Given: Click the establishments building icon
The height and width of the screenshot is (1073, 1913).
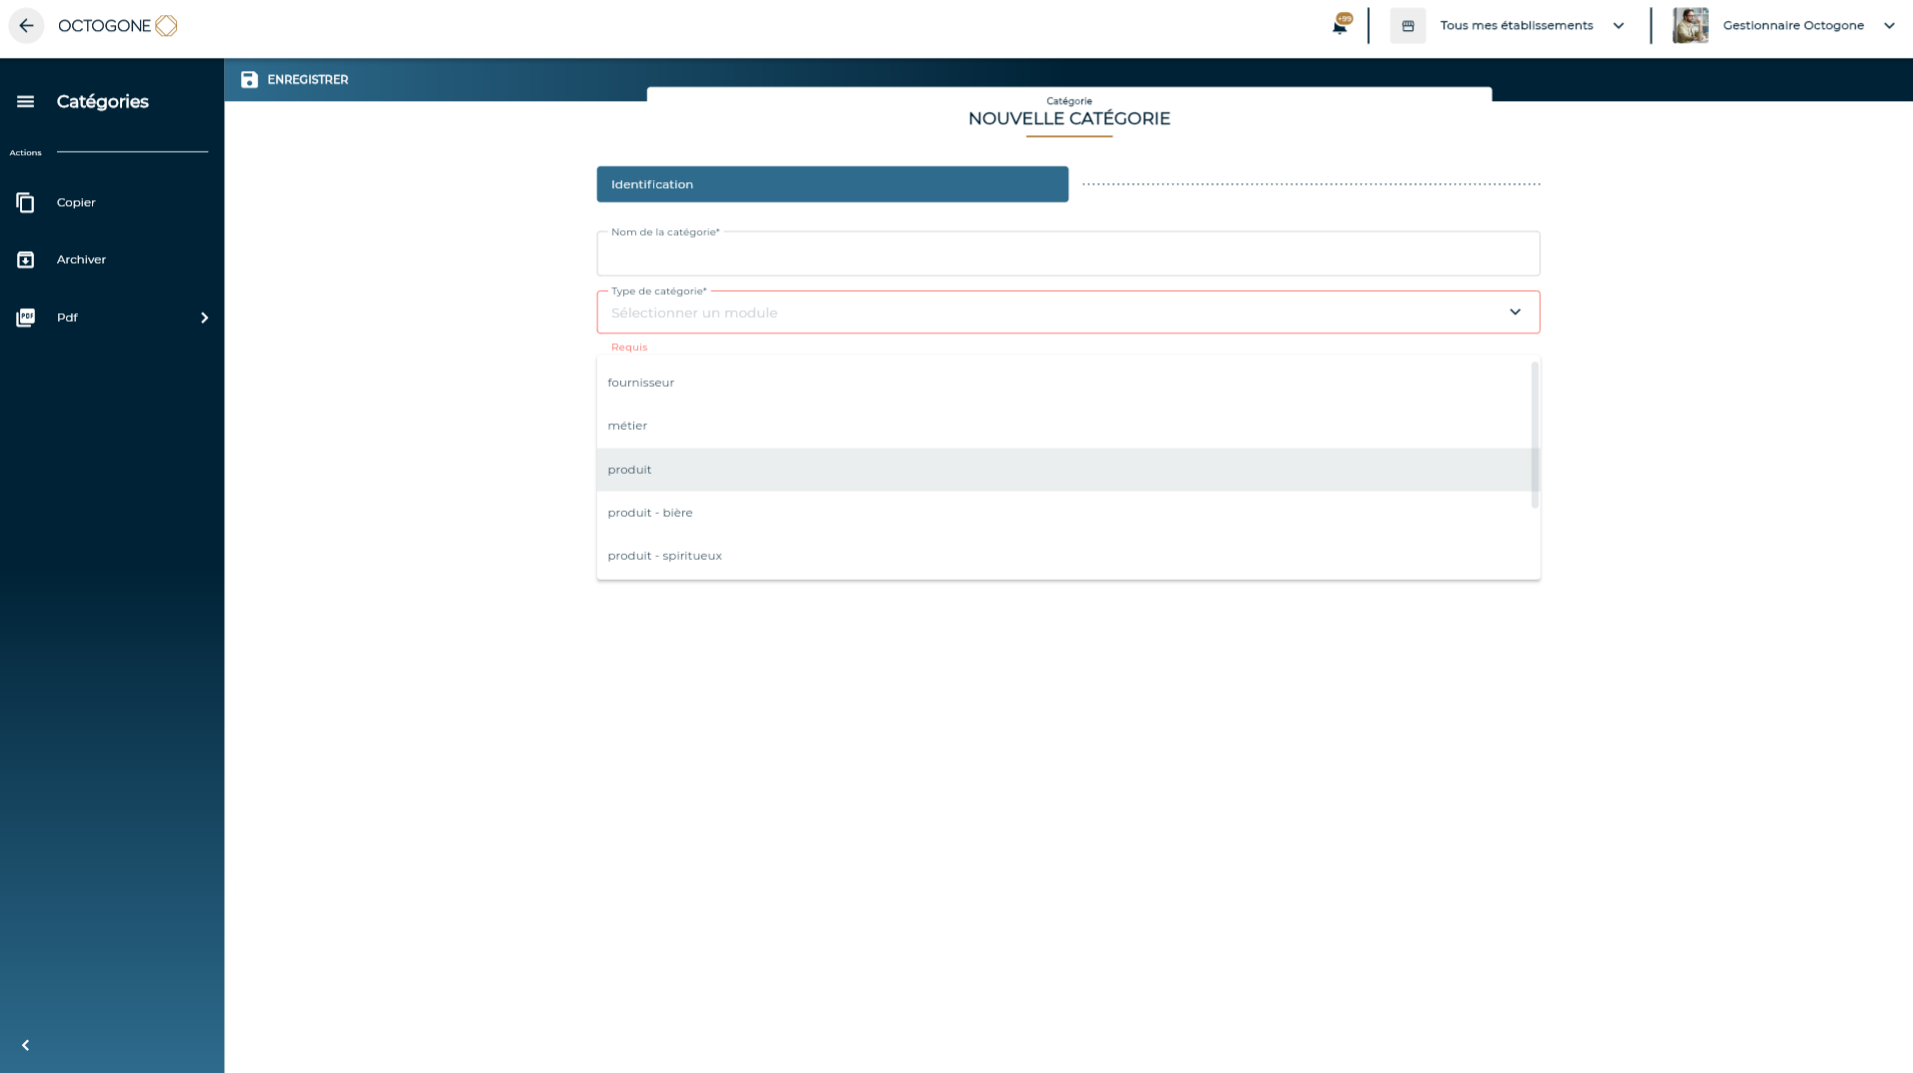Looking at the screenshot, I should click(1407, 26).
